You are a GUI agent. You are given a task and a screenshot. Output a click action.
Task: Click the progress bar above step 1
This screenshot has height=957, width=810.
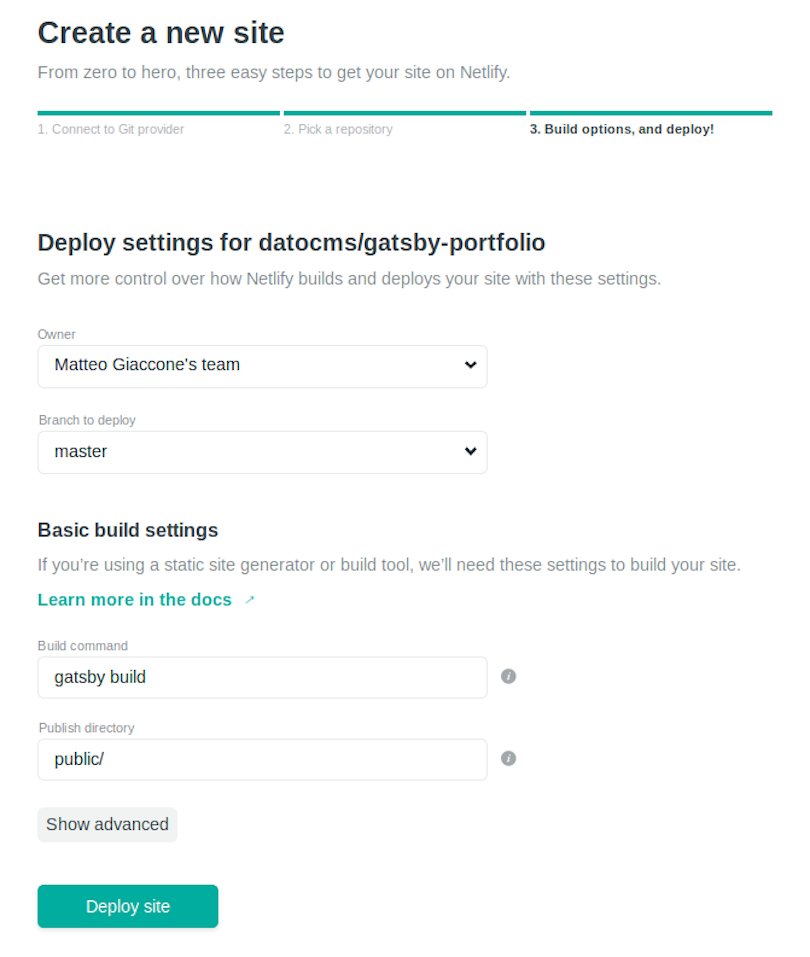click(159, 113)
